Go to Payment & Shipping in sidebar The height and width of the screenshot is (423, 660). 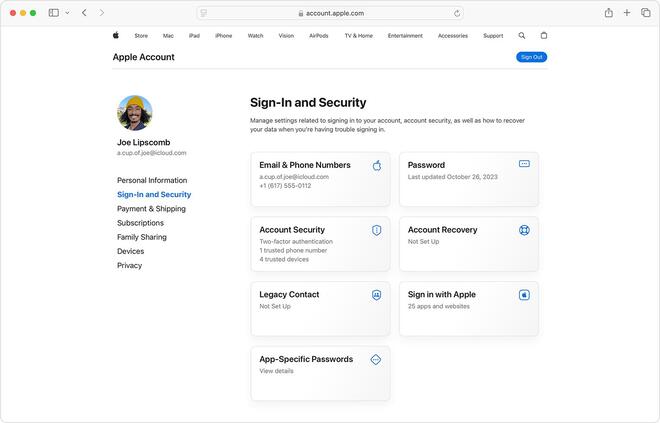(x=151, y=209)
